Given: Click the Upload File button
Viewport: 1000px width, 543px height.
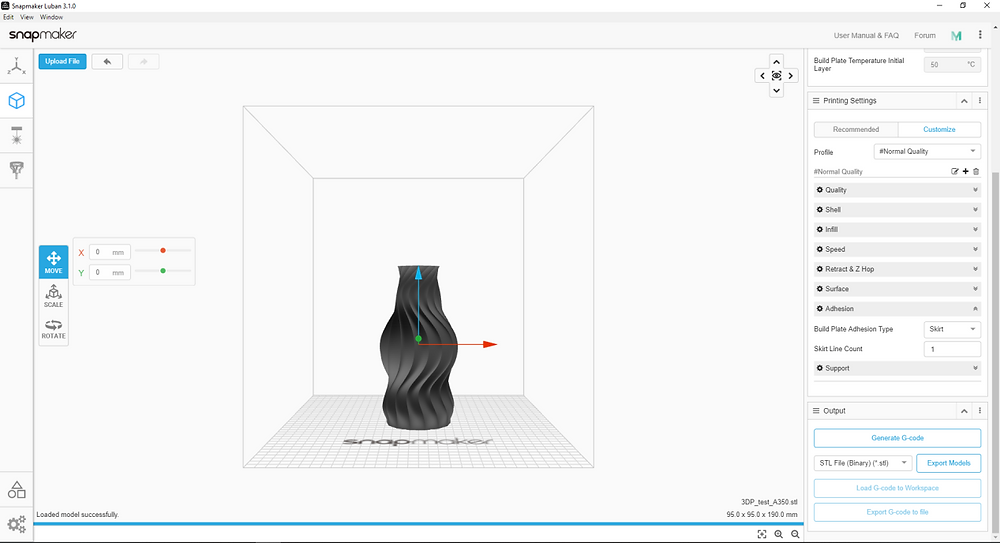Looking at the screenshot, I should (x=62, y=61).
